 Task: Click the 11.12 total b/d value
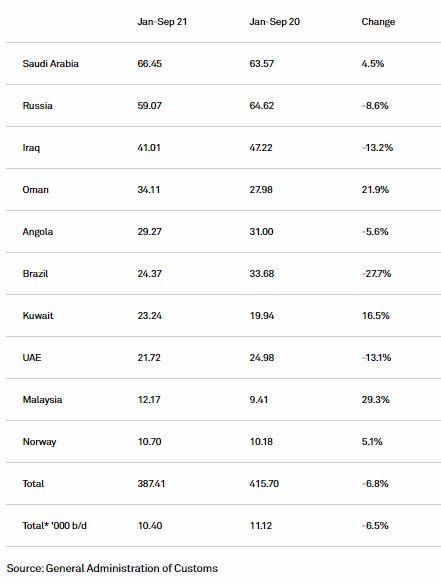click(261, 525)
